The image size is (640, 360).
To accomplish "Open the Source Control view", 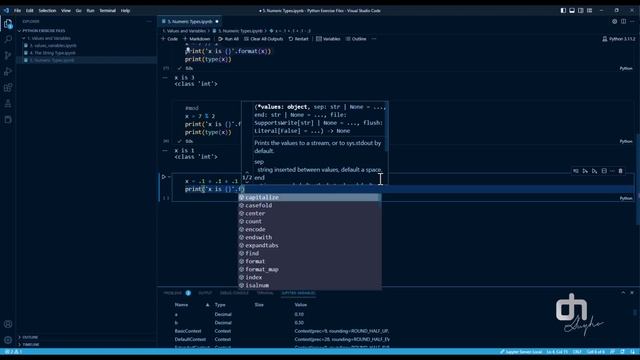I will click(8, 56).
